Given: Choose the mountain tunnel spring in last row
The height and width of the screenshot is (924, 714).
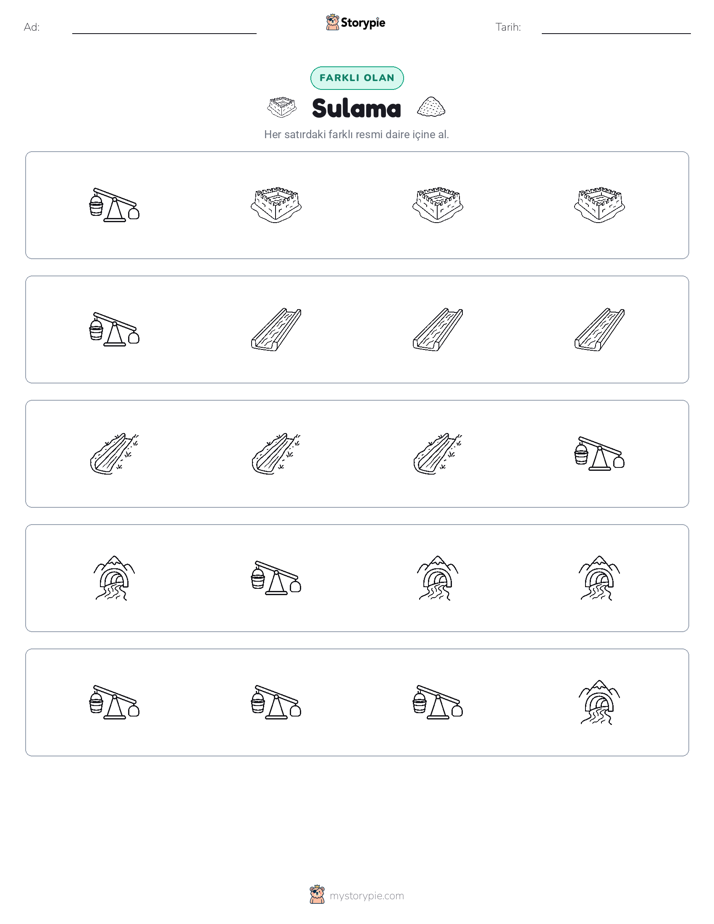Looking at the screenshot, I should (x=600, y=702).
